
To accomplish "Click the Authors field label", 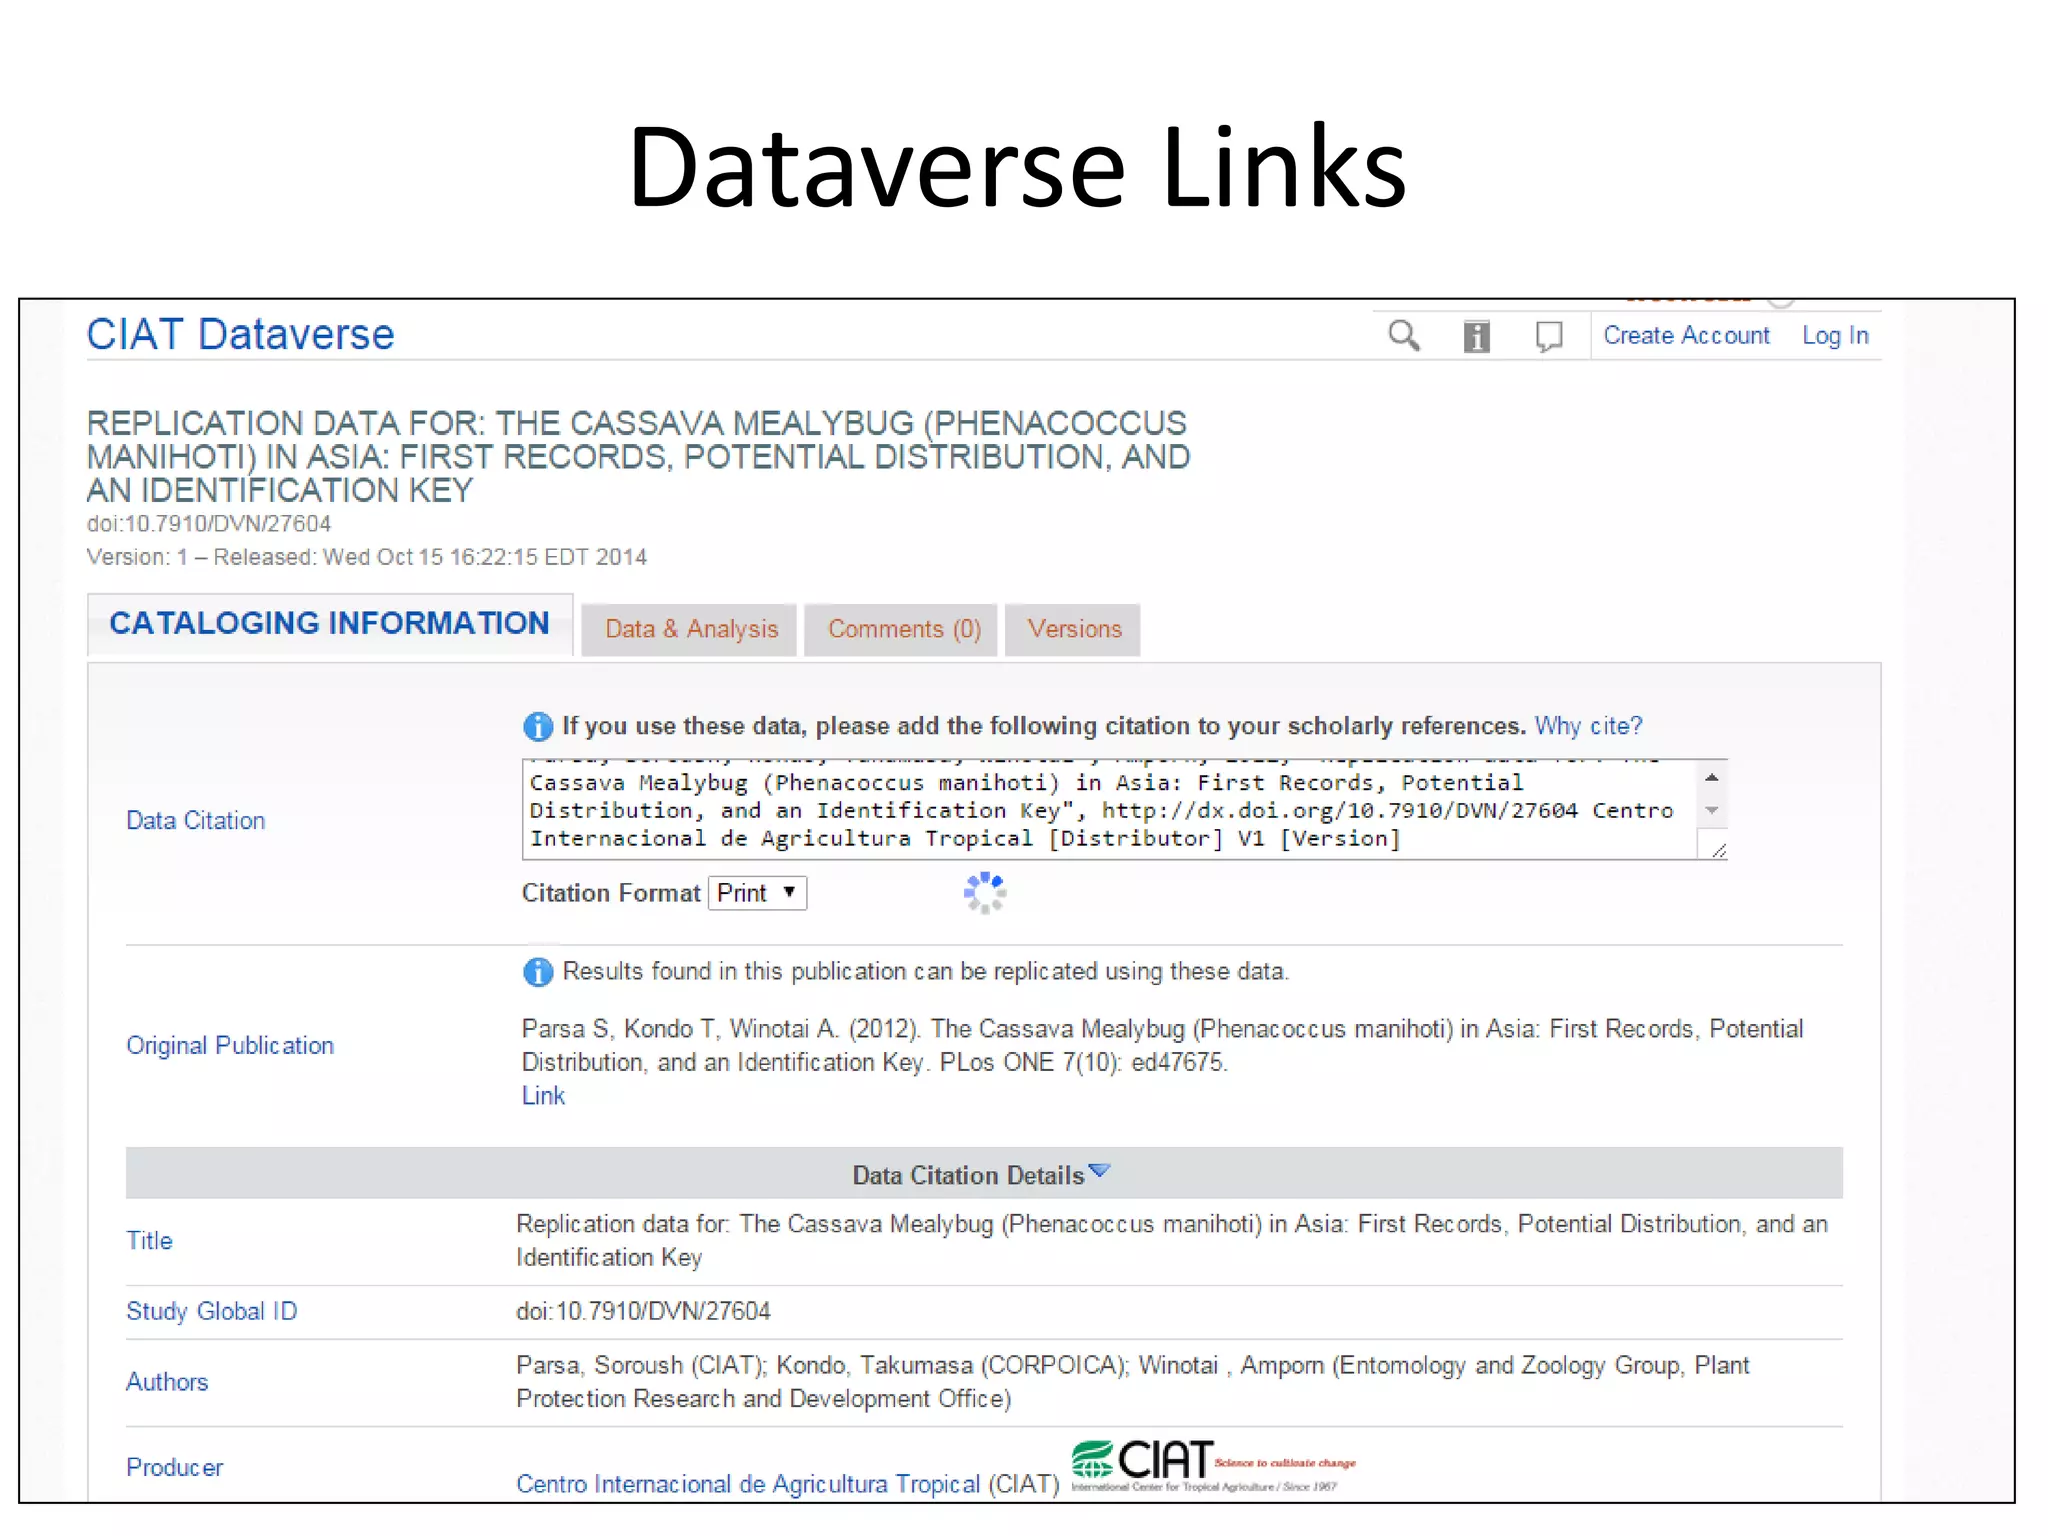I will [x=167, y=1382].
